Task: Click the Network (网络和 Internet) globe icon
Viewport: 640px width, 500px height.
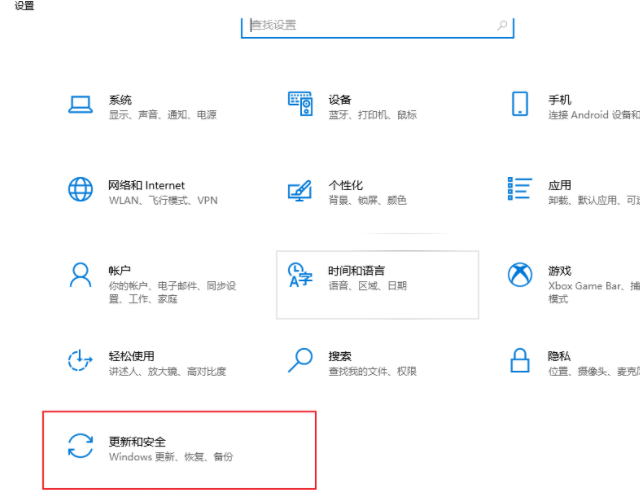Action: click(80, 190)
